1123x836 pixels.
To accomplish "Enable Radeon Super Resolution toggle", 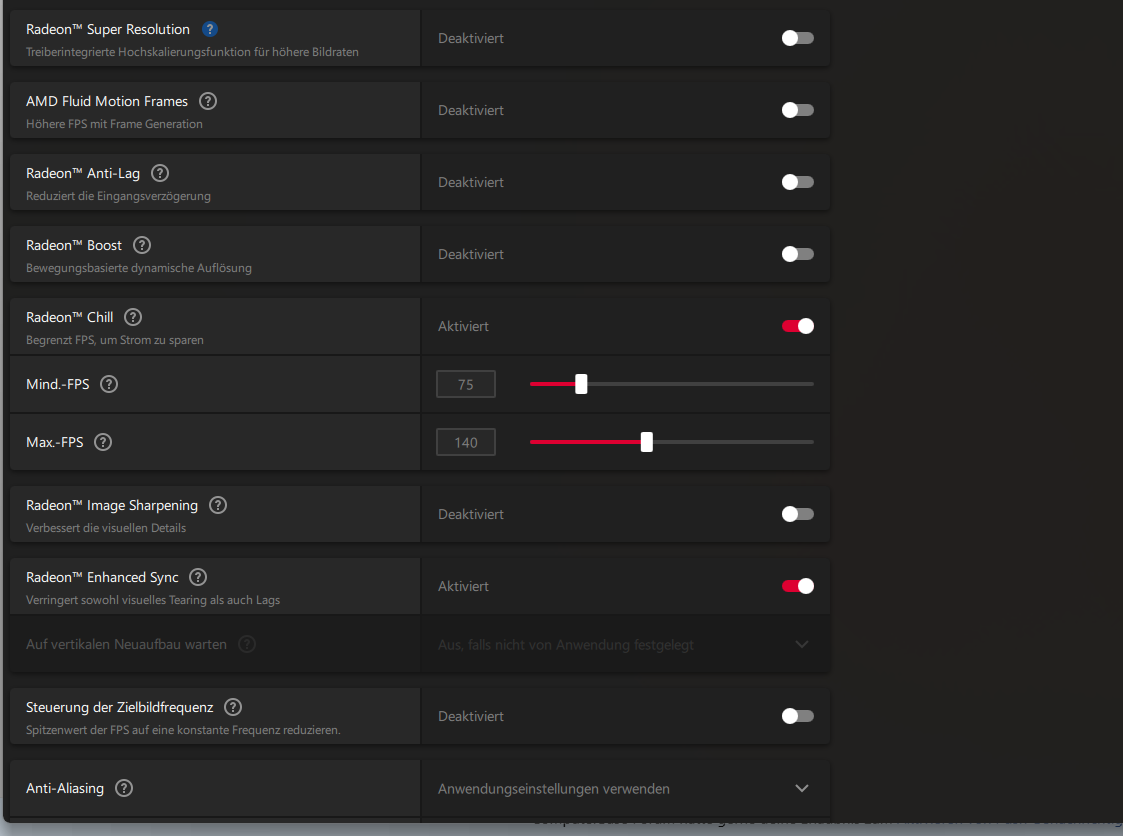I will click(x=797, y=38).
